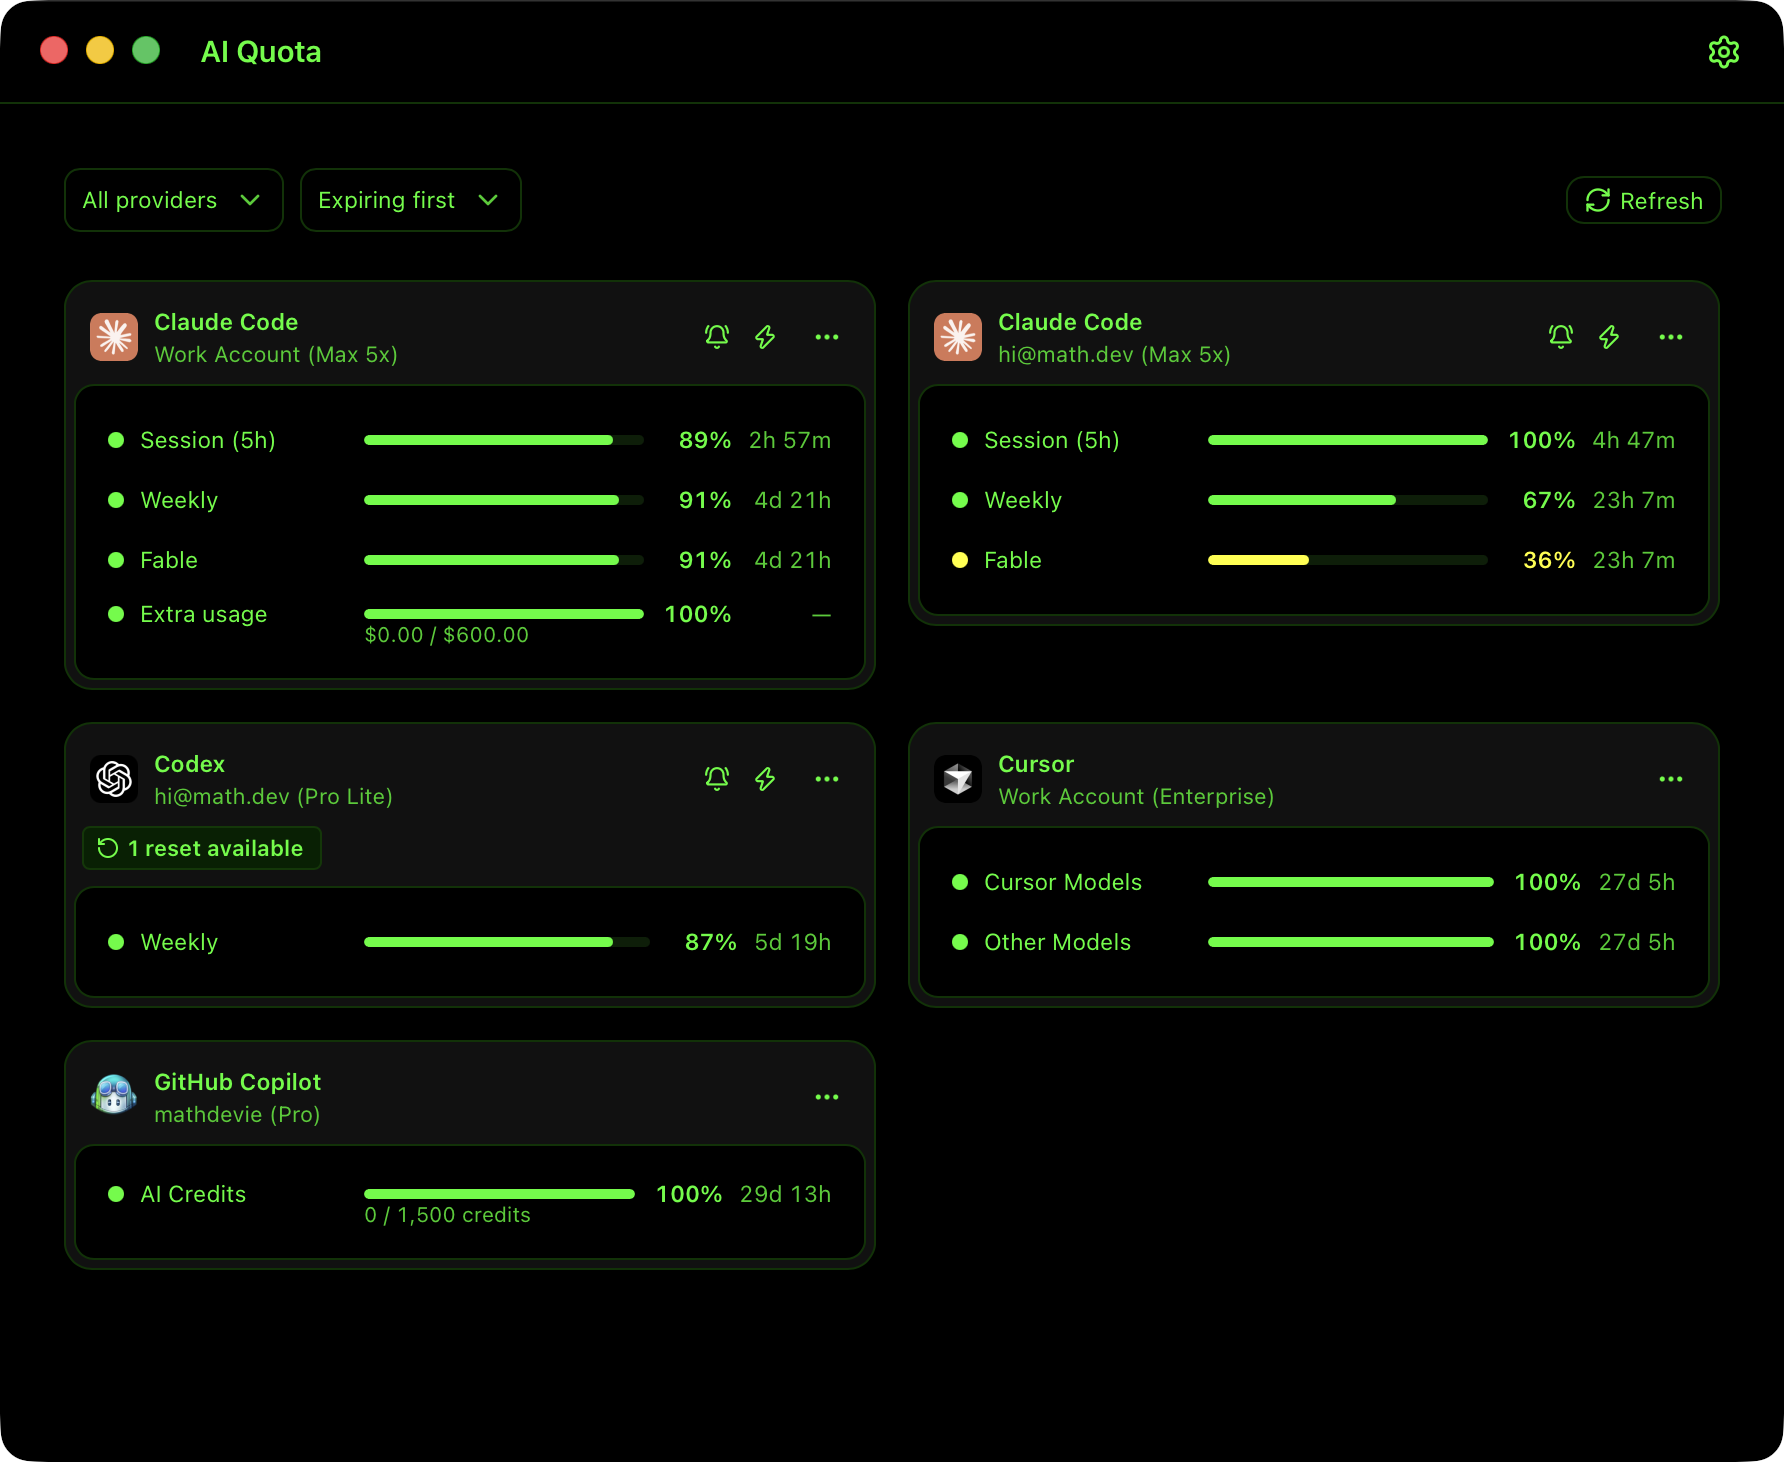
Task: Open more options for the Cursor card
Action: [x=1671, y=779]
